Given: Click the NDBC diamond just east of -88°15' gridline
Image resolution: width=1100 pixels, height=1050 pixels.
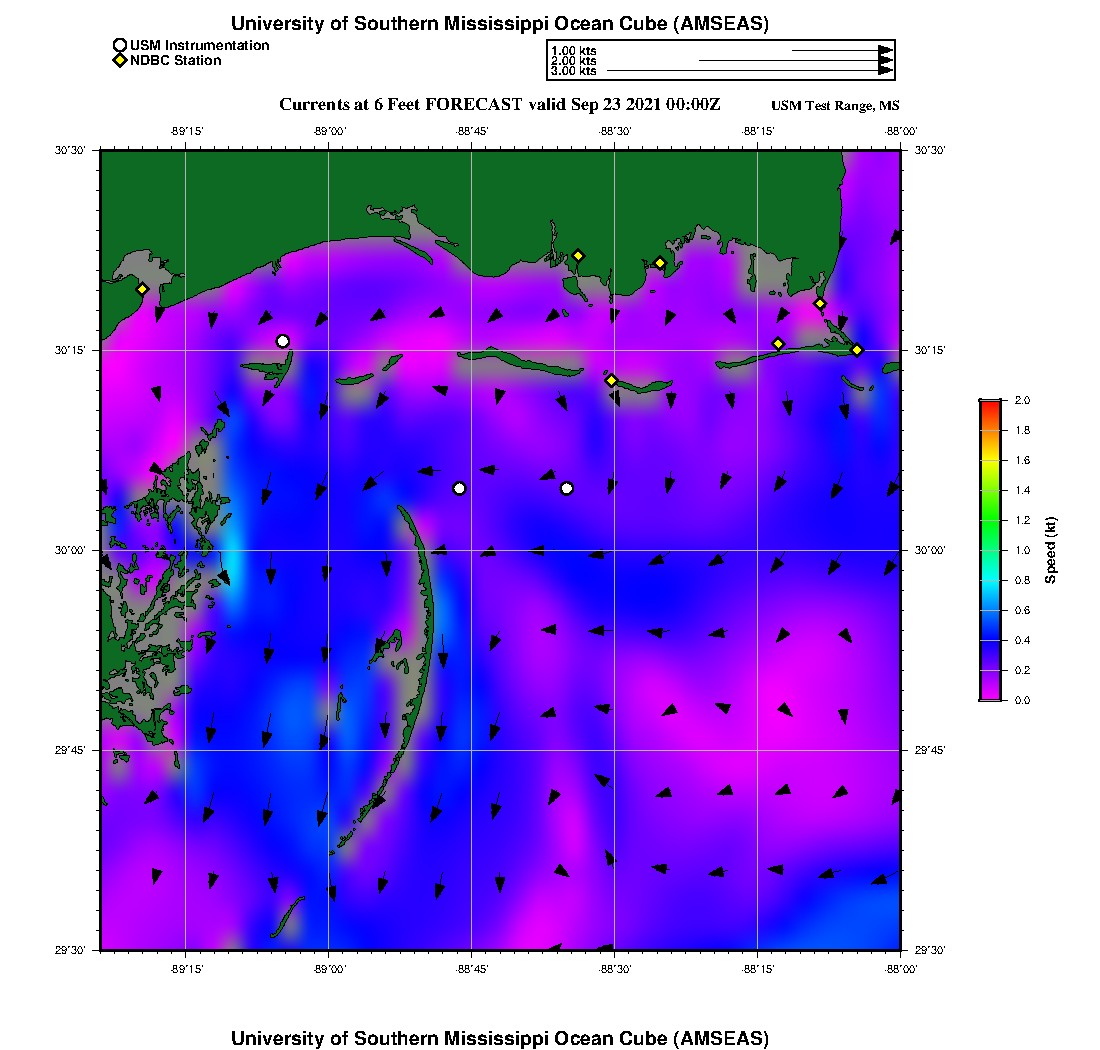Looking at the screenshot, I should coord(778,344).
